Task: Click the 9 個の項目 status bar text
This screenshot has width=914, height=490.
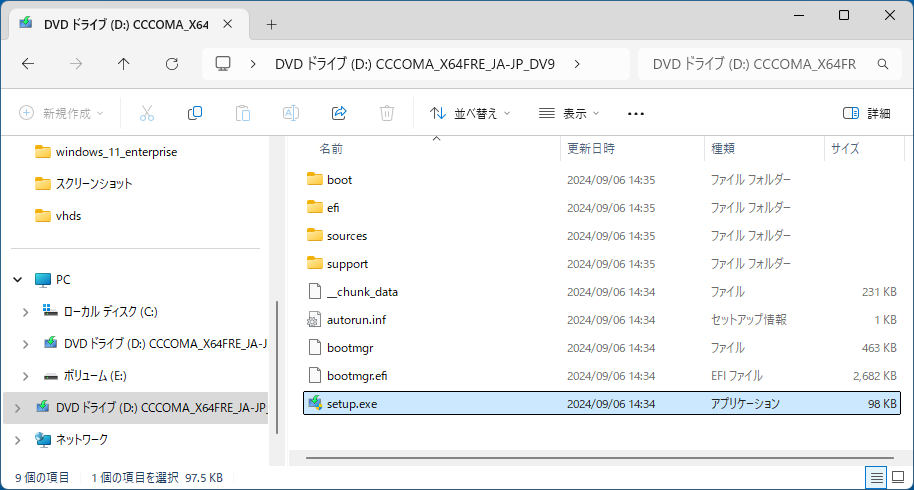Action: pyautogui.click(x=42, y=478)
